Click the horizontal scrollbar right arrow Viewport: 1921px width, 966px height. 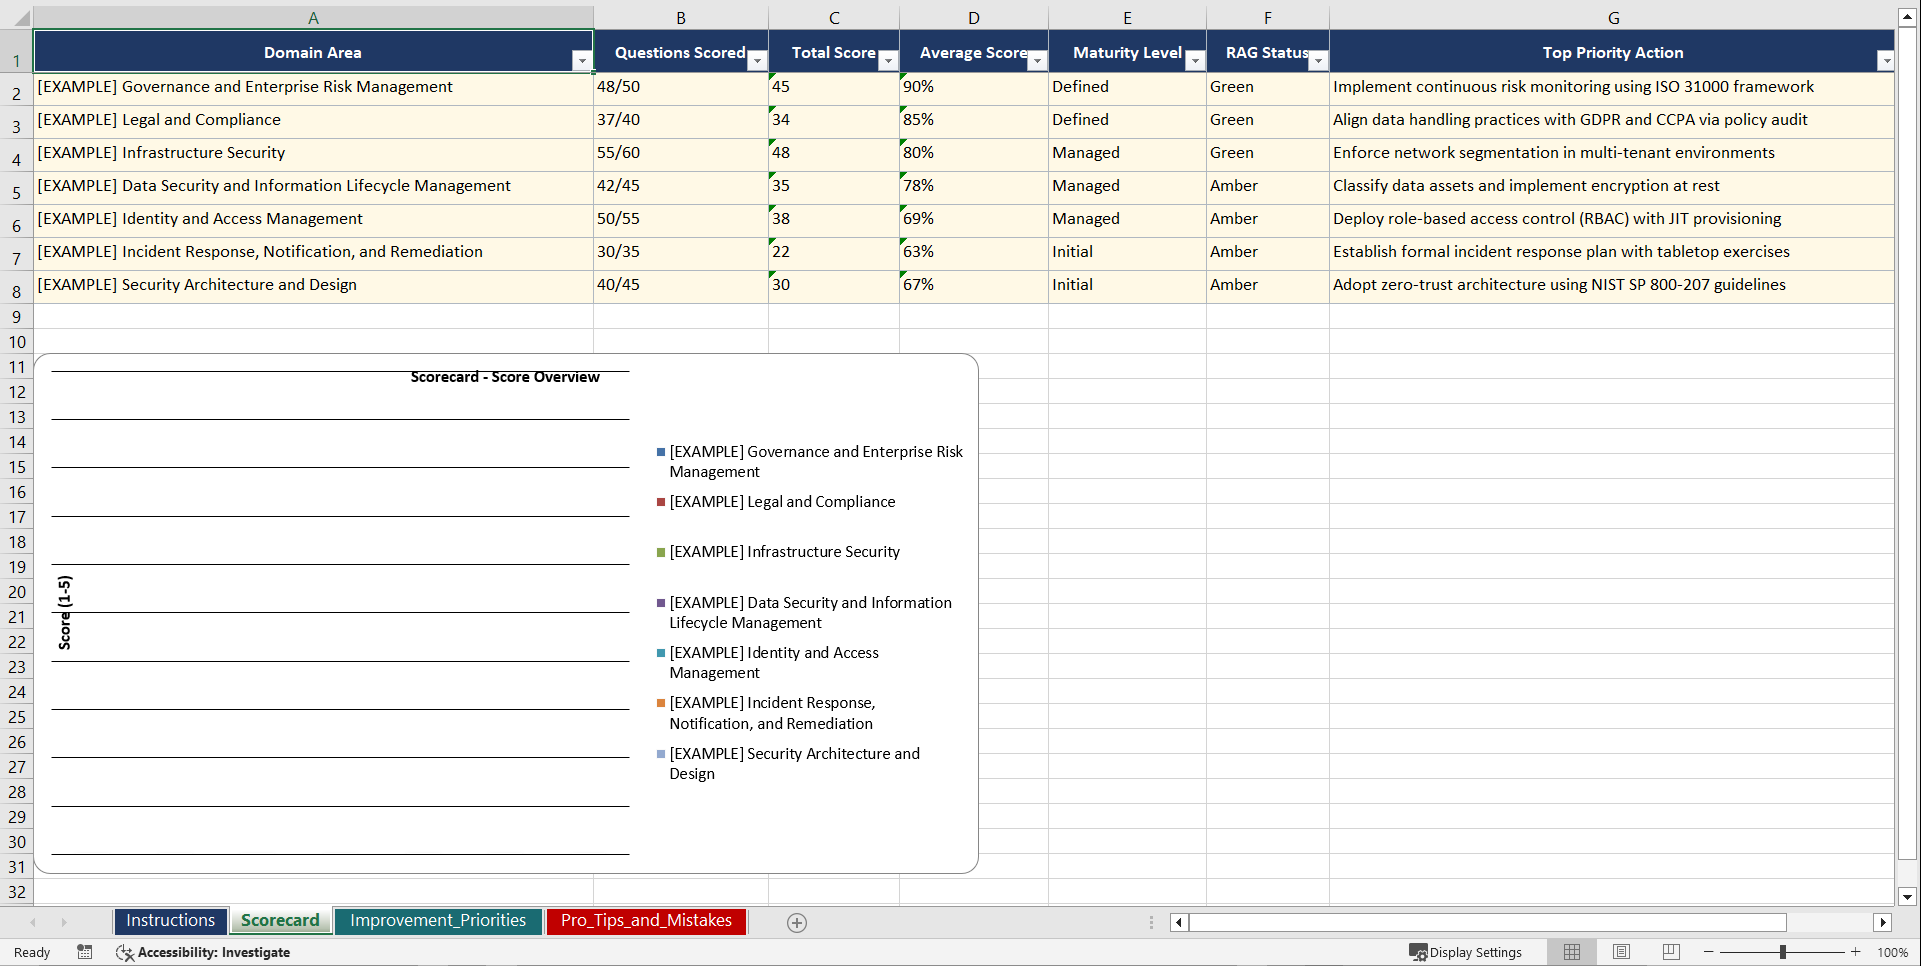(x=1884, y=922)
